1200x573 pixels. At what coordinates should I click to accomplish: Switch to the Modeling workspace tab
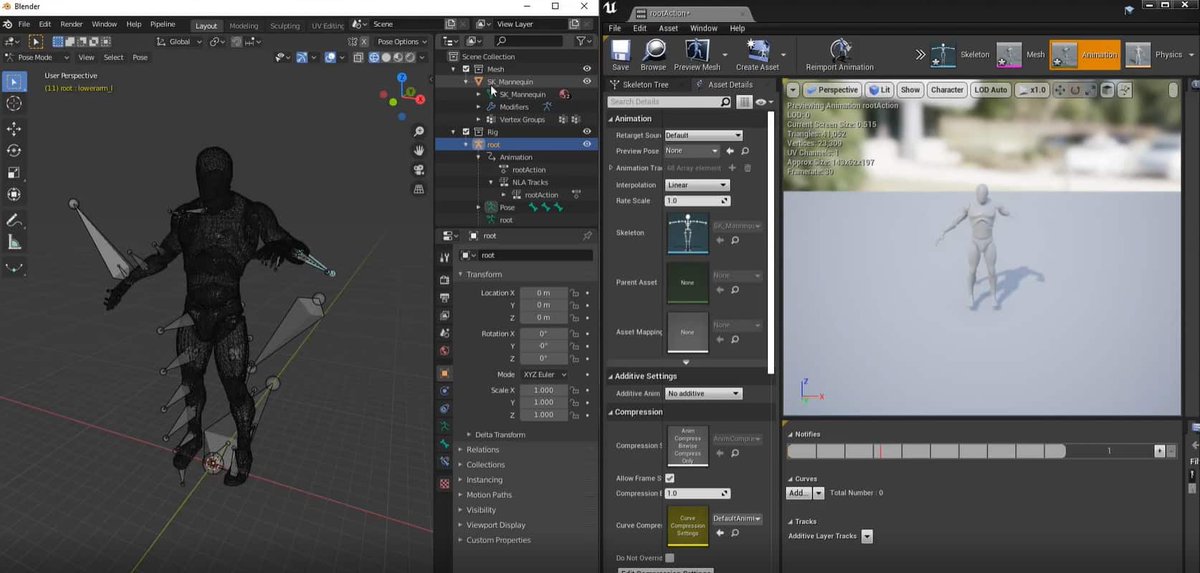(243, 25)
